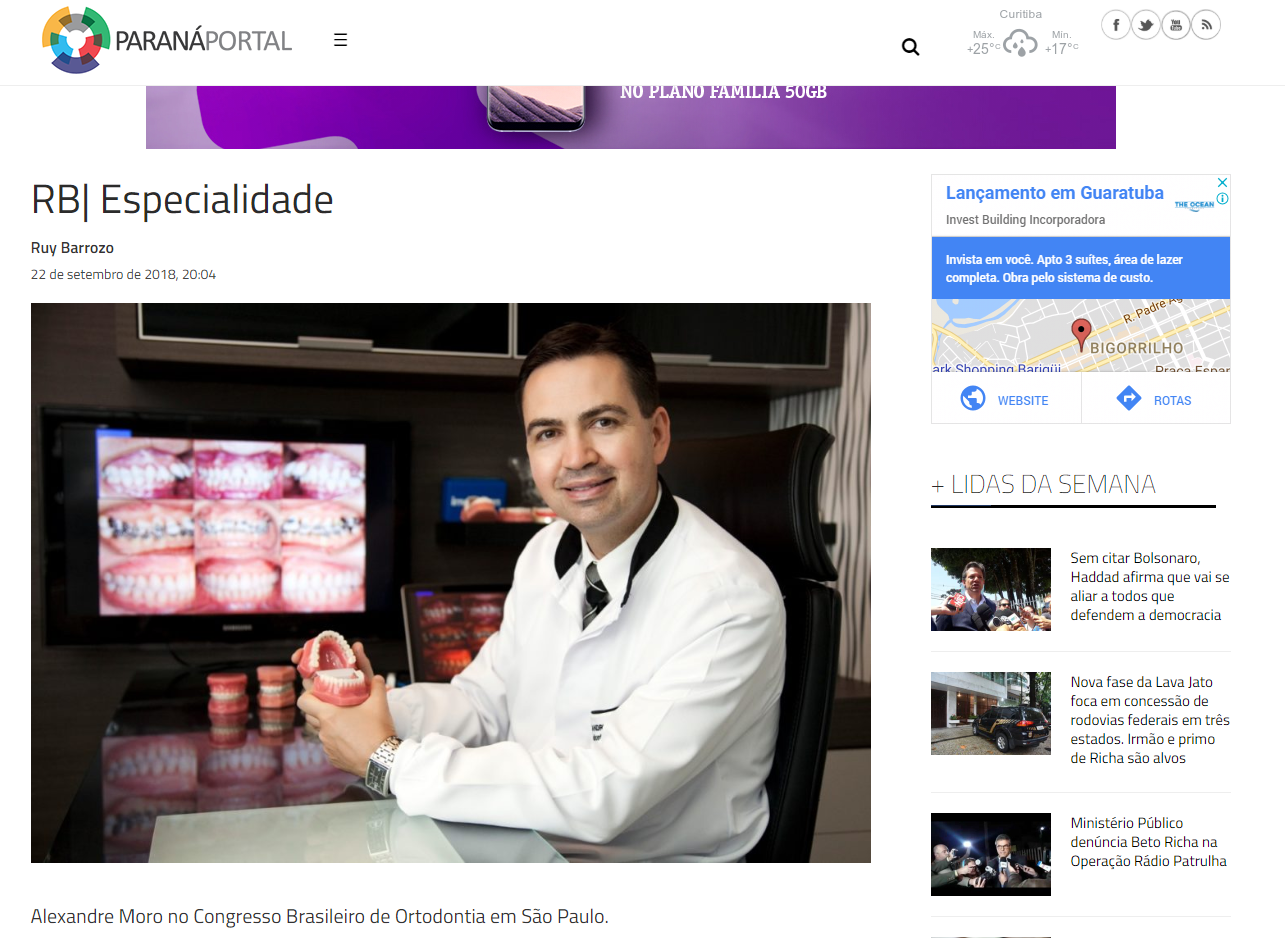Click the Haddad article thumbnail

pos(990,589)
